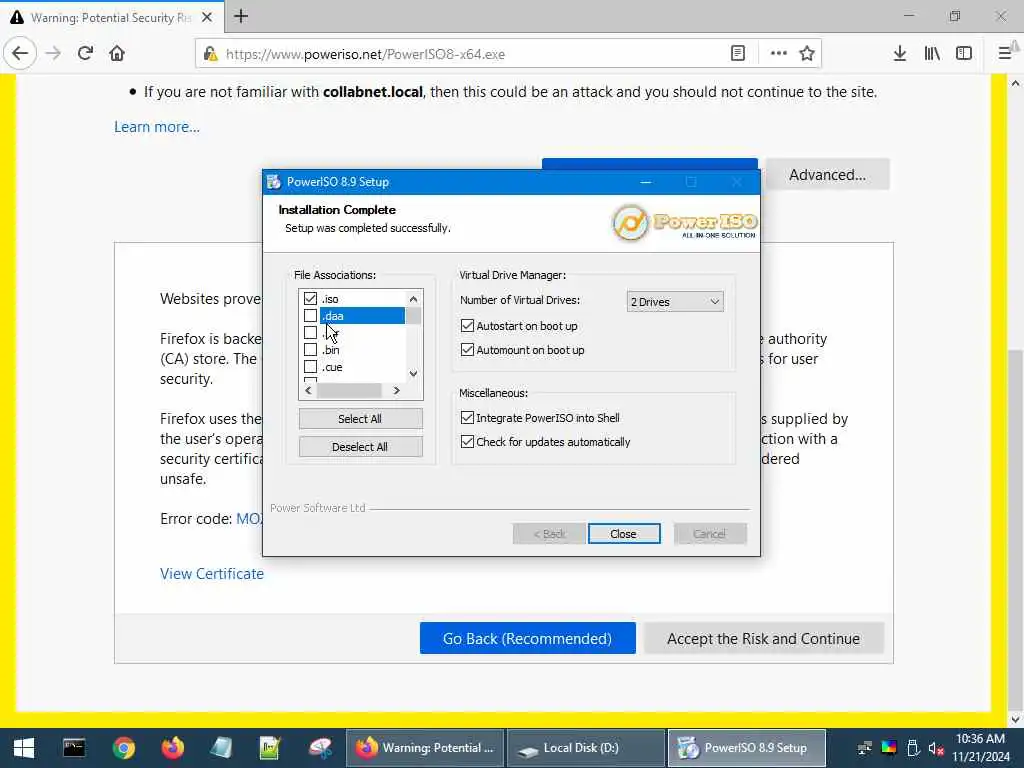Click Accept the Risk and Continue

[x=763, y=638]
